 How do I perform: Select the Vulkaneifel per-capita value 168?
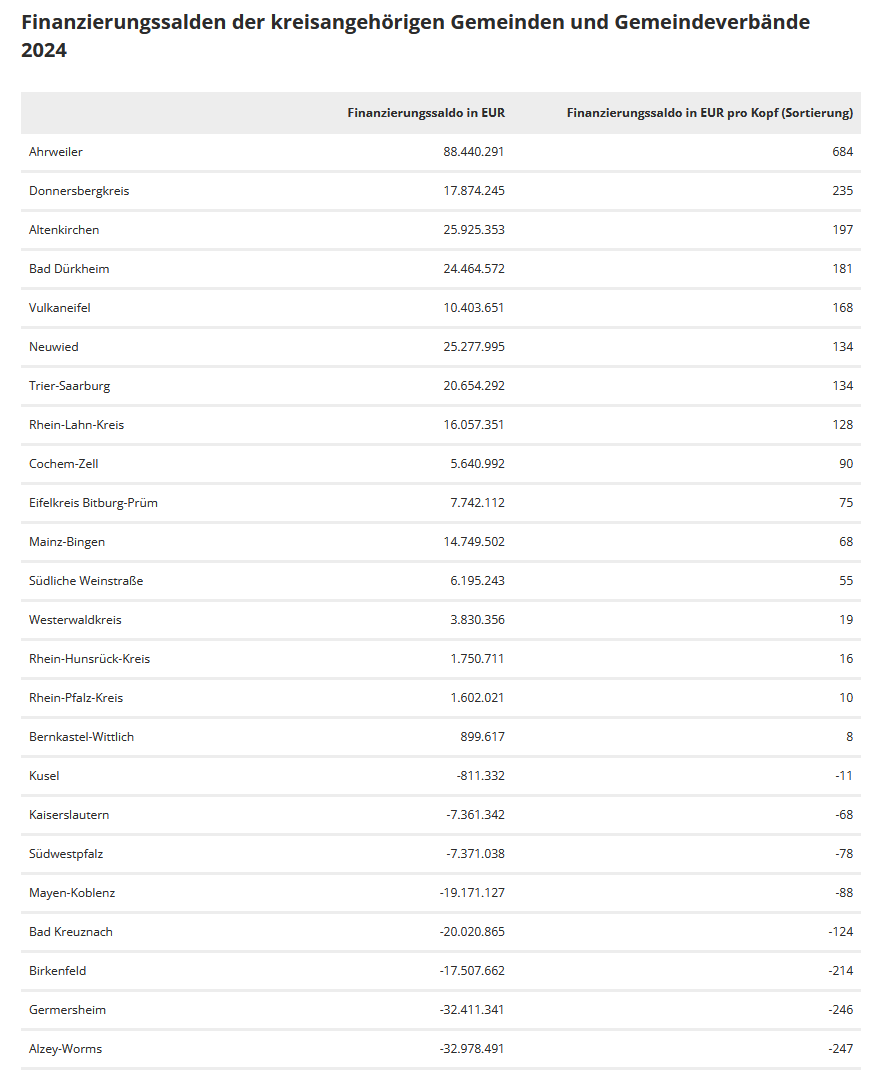(x=842, y=308)
